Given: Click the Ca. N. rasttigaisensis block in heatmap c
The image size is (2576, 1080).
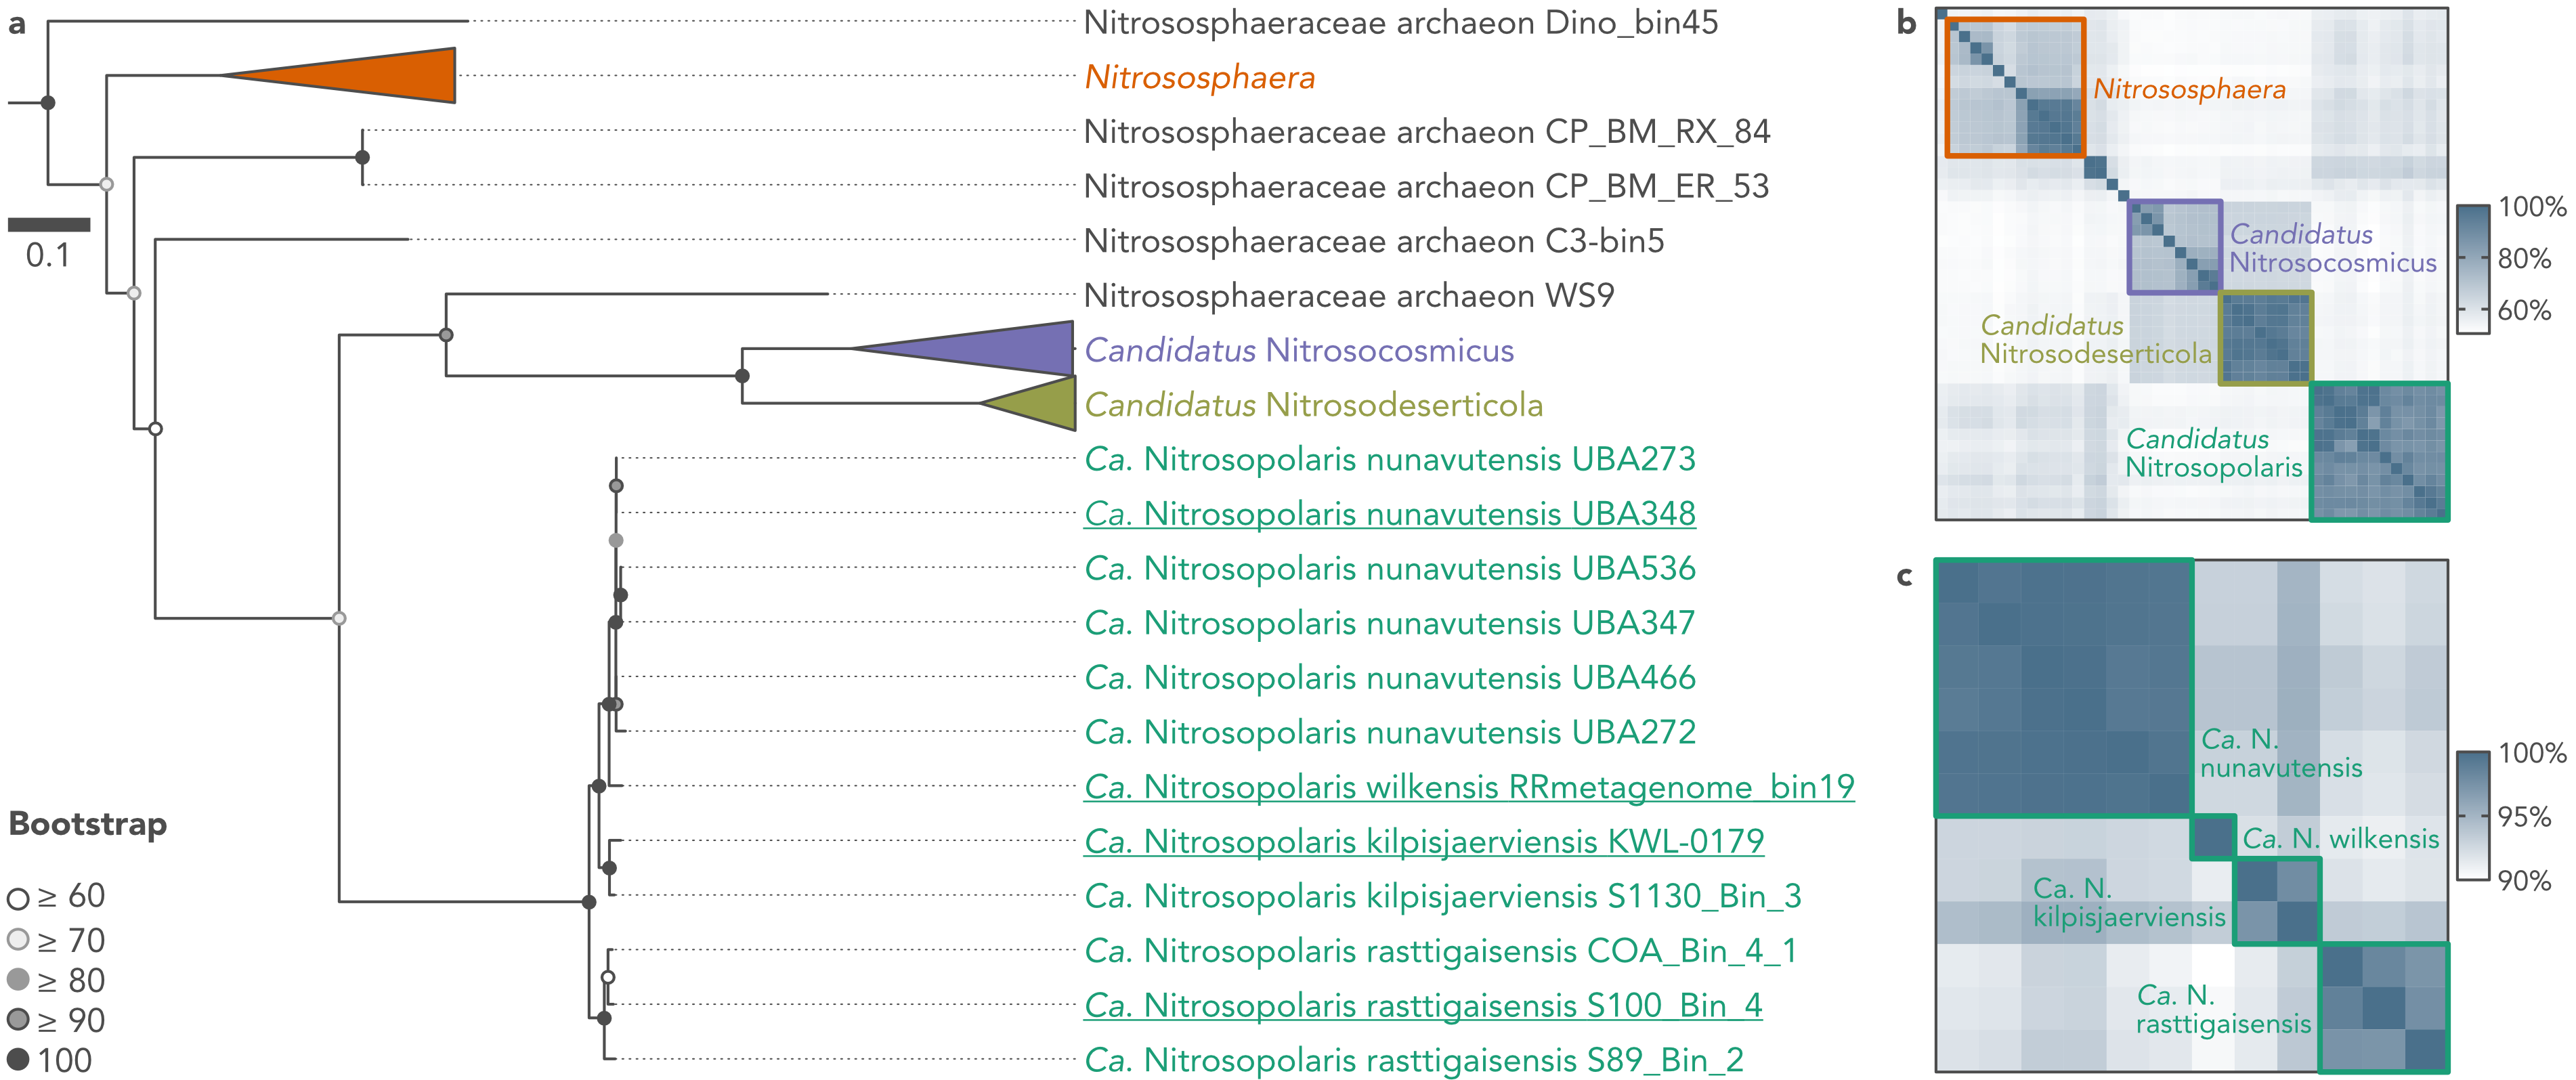Looking at the screenshot, I should coord(2384,1008).
